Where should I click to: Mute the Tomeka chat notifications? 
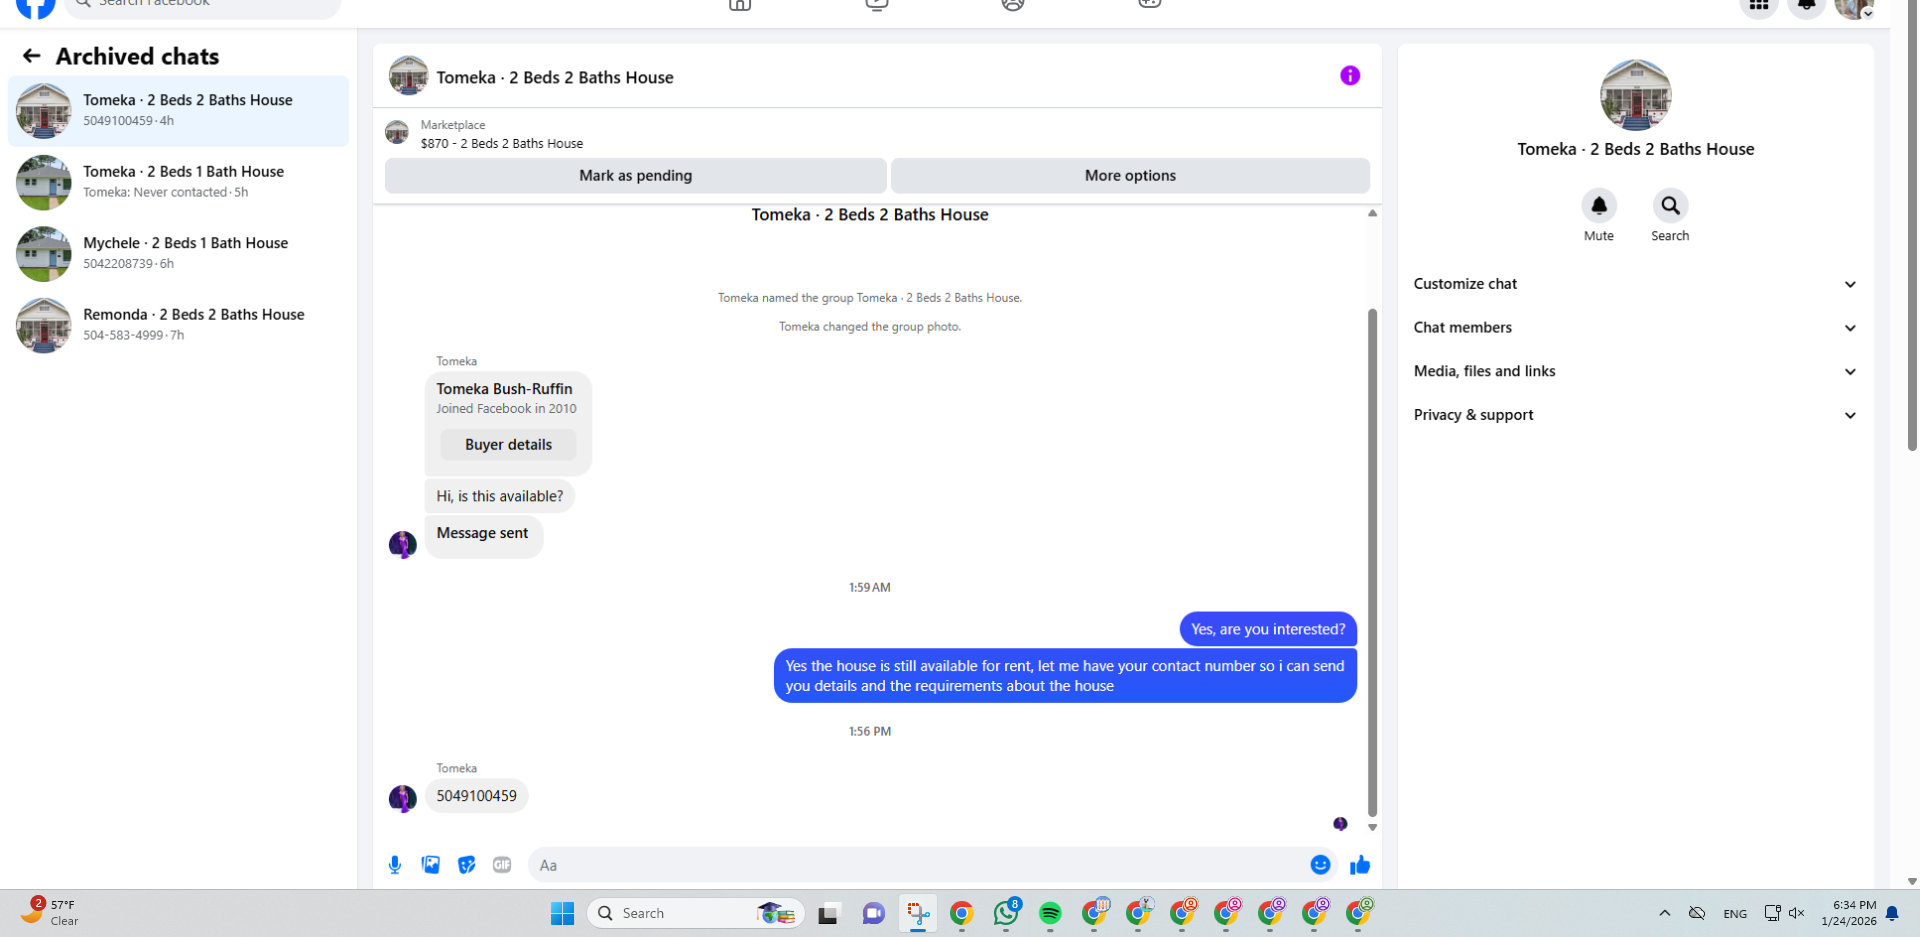point(1598,206)
